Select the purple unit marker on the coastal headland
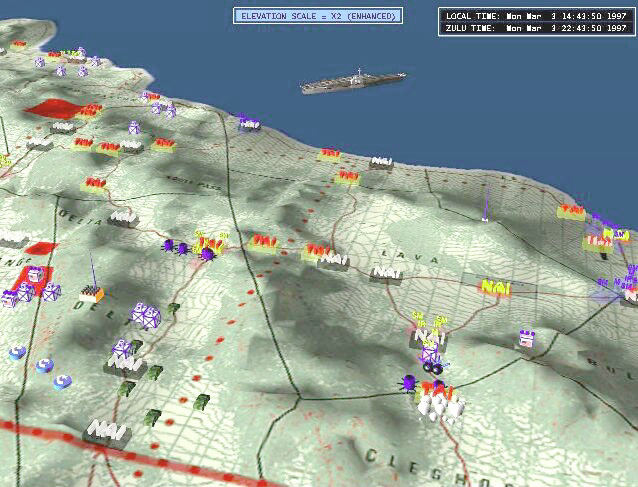Viewport: 638px width, 487px height. pos(249,123)
